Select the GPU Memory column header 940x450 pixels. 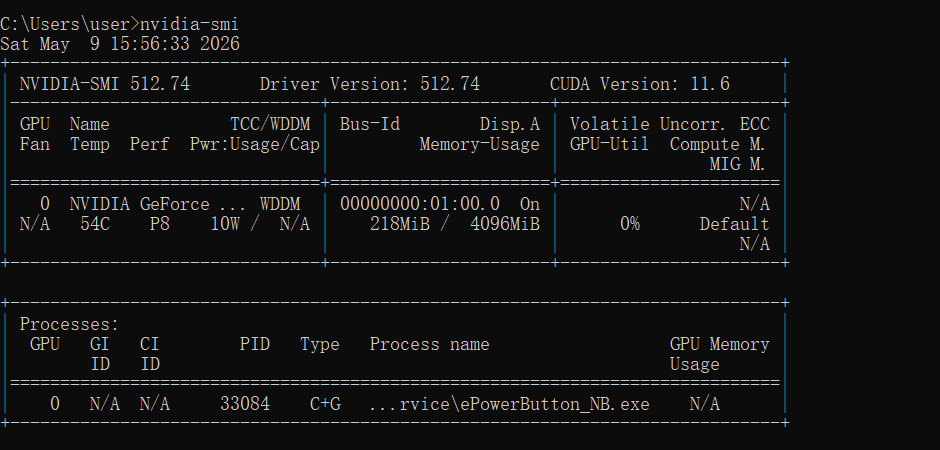pos(719,344)
